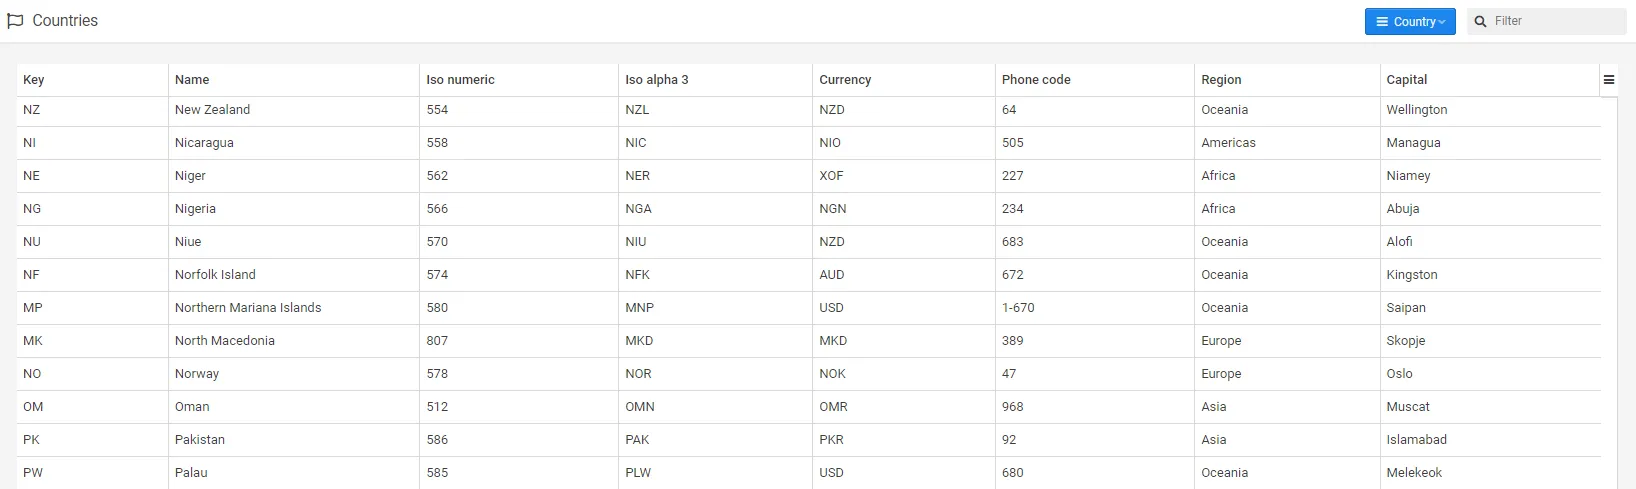Click the Northern Mariana Islands cell
The height and width of the screenshot is (489, 1636).
coord(248,308)
